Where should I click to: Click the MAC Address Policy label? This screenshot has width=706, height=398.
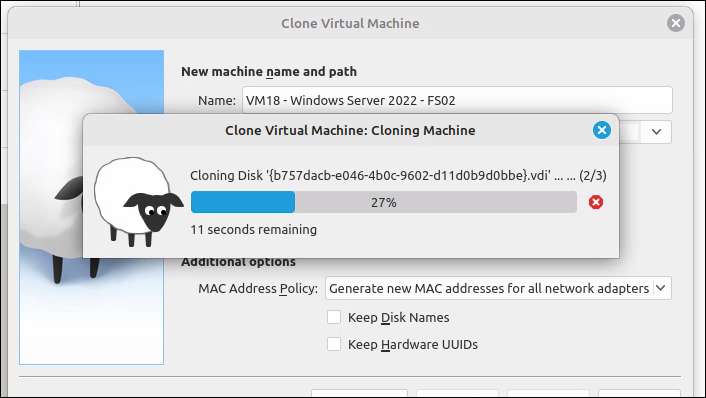(258, 288)
